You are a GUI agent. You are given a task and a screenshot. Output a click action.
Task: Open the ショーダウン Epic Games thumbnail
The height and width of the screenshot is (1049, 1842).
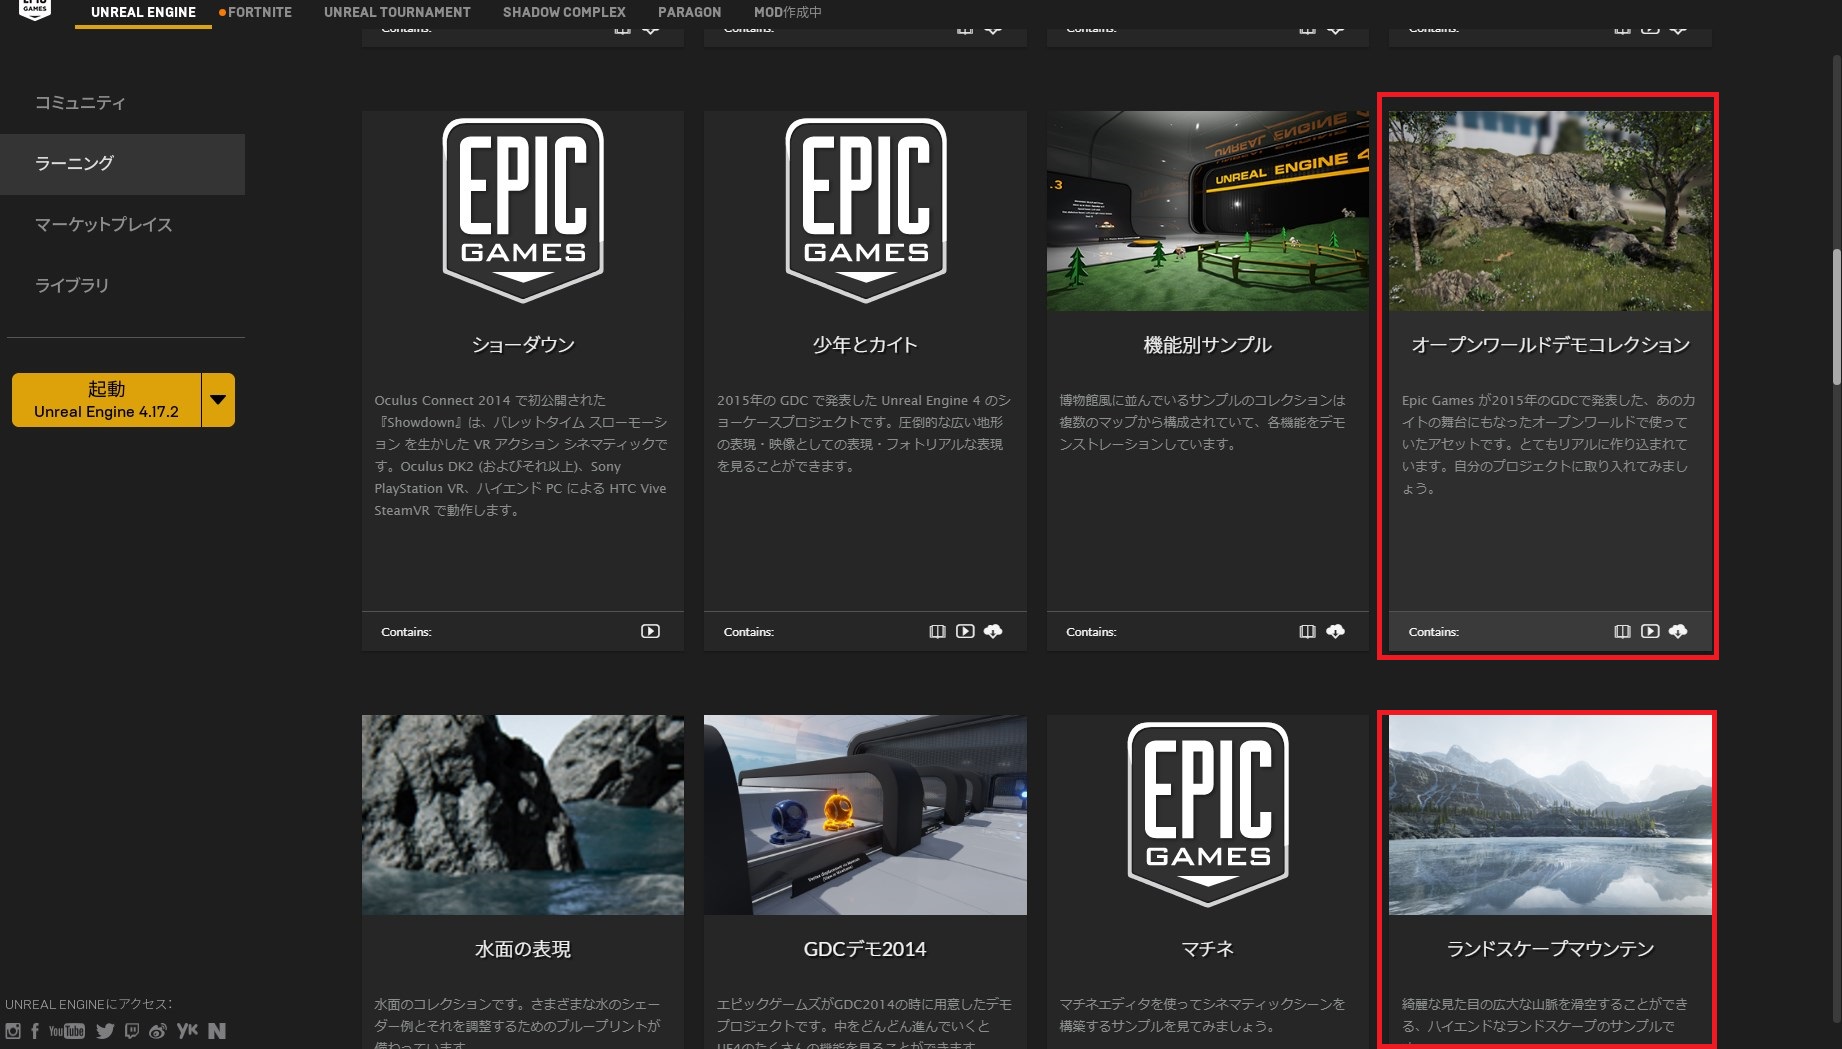coord(523,211)
